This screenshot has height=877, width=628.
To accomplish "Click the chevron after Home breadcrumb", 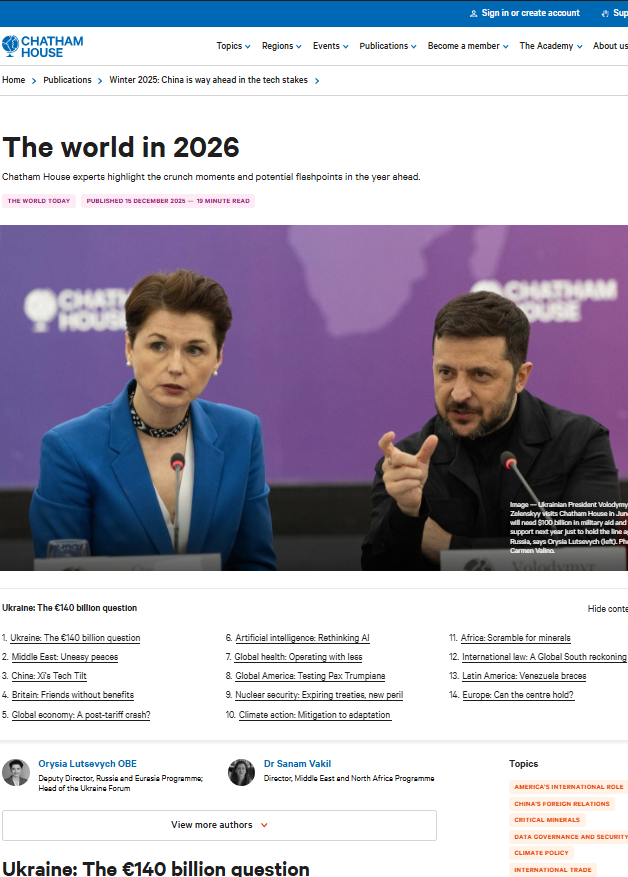I will (x=34, y=81).
